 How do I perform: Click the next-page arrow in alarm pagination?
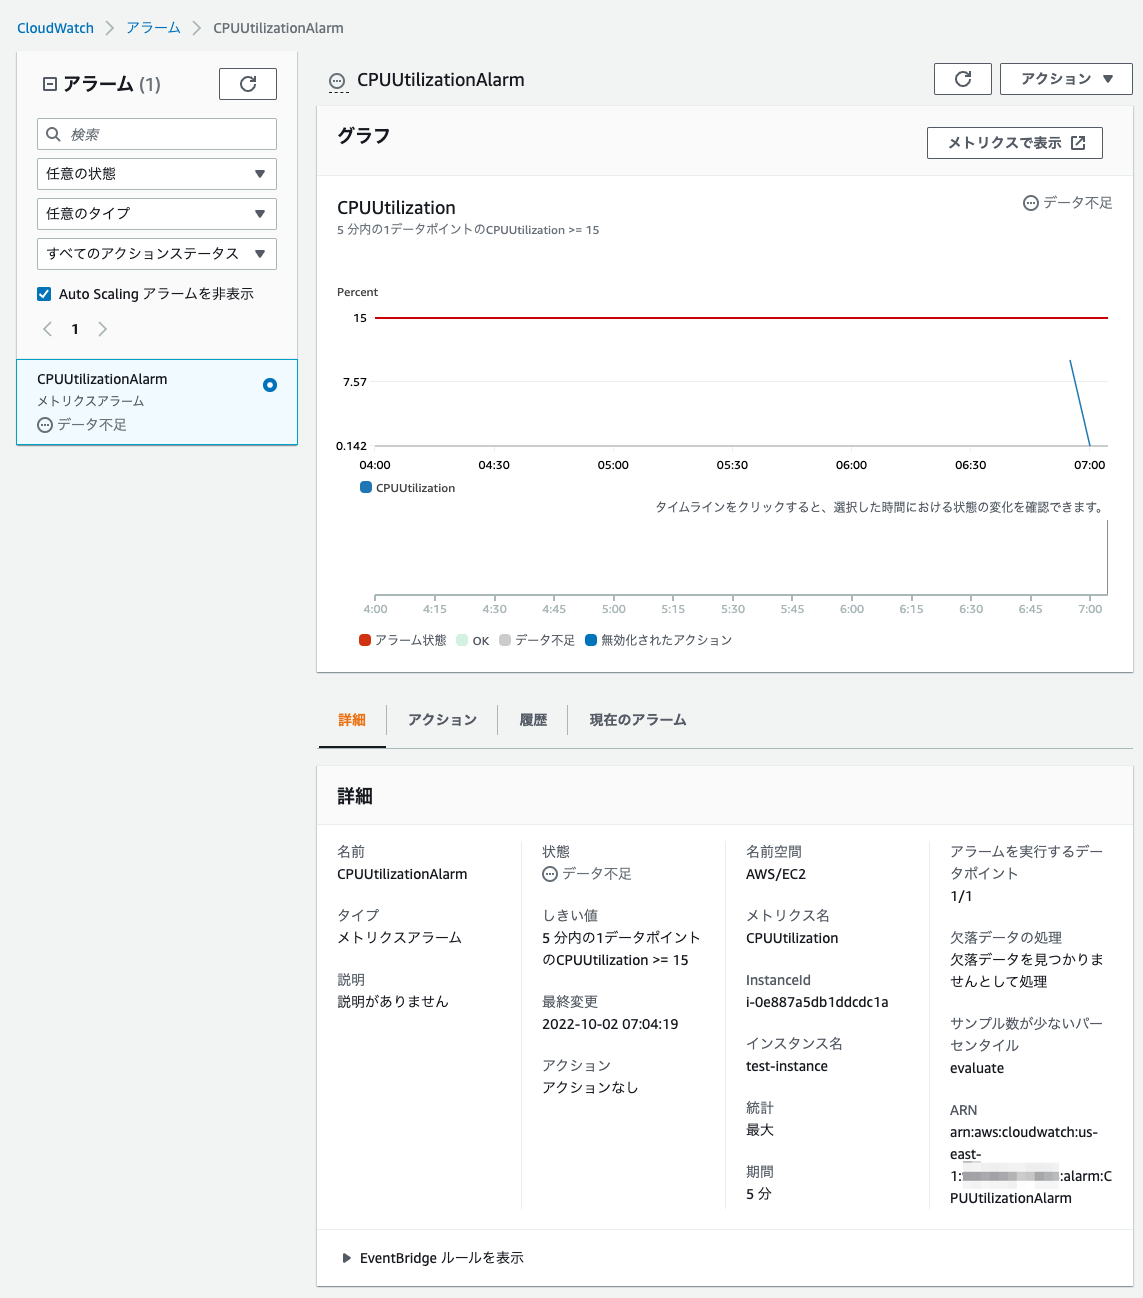102,328
